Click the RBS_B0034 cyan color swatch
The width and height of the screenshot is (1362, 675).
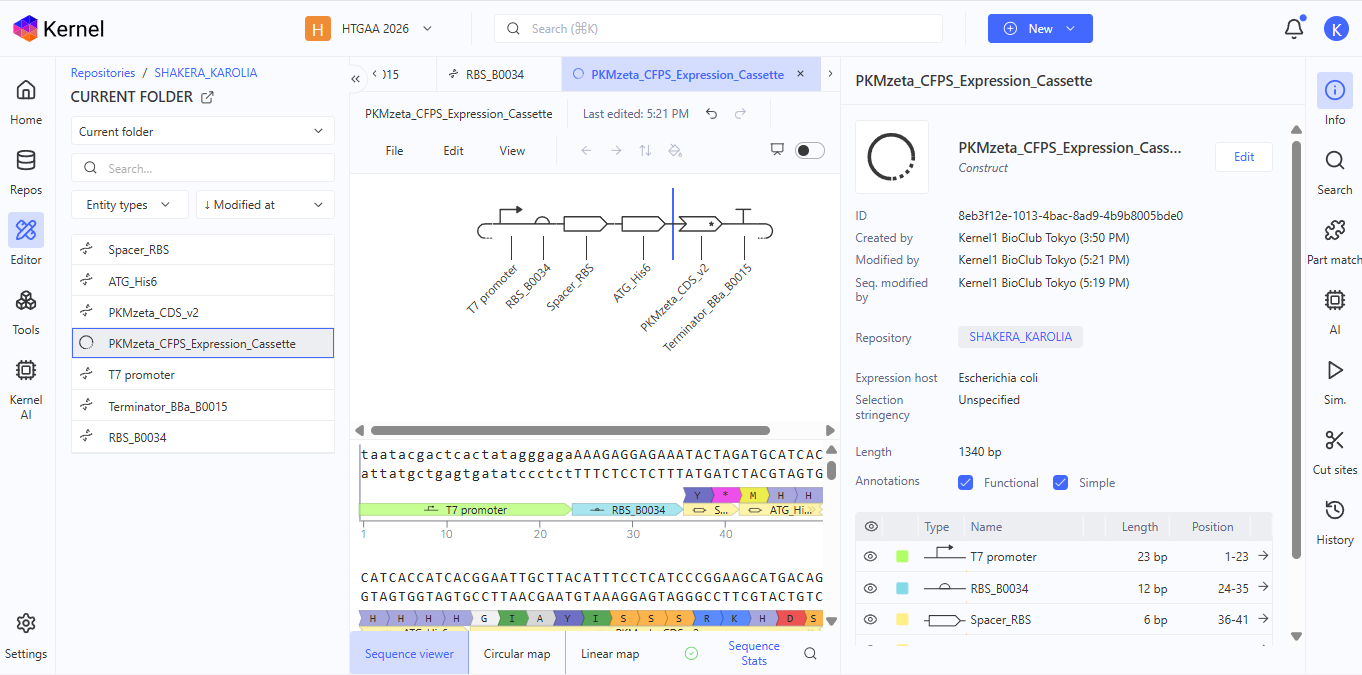coord(903,588)
